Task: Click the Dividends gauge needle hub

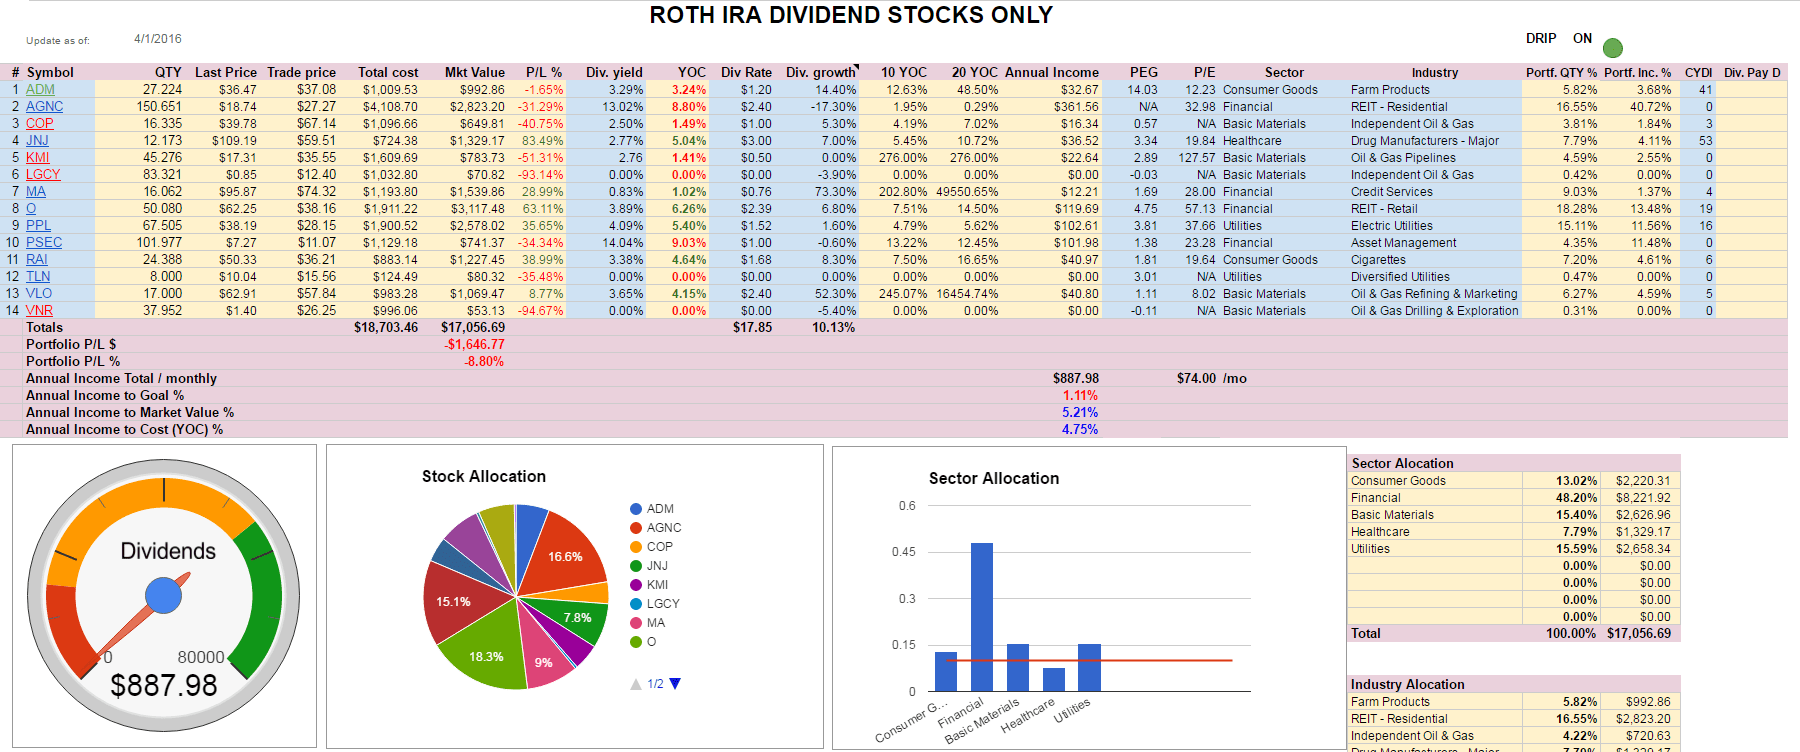Action: [x=163, y=595]
